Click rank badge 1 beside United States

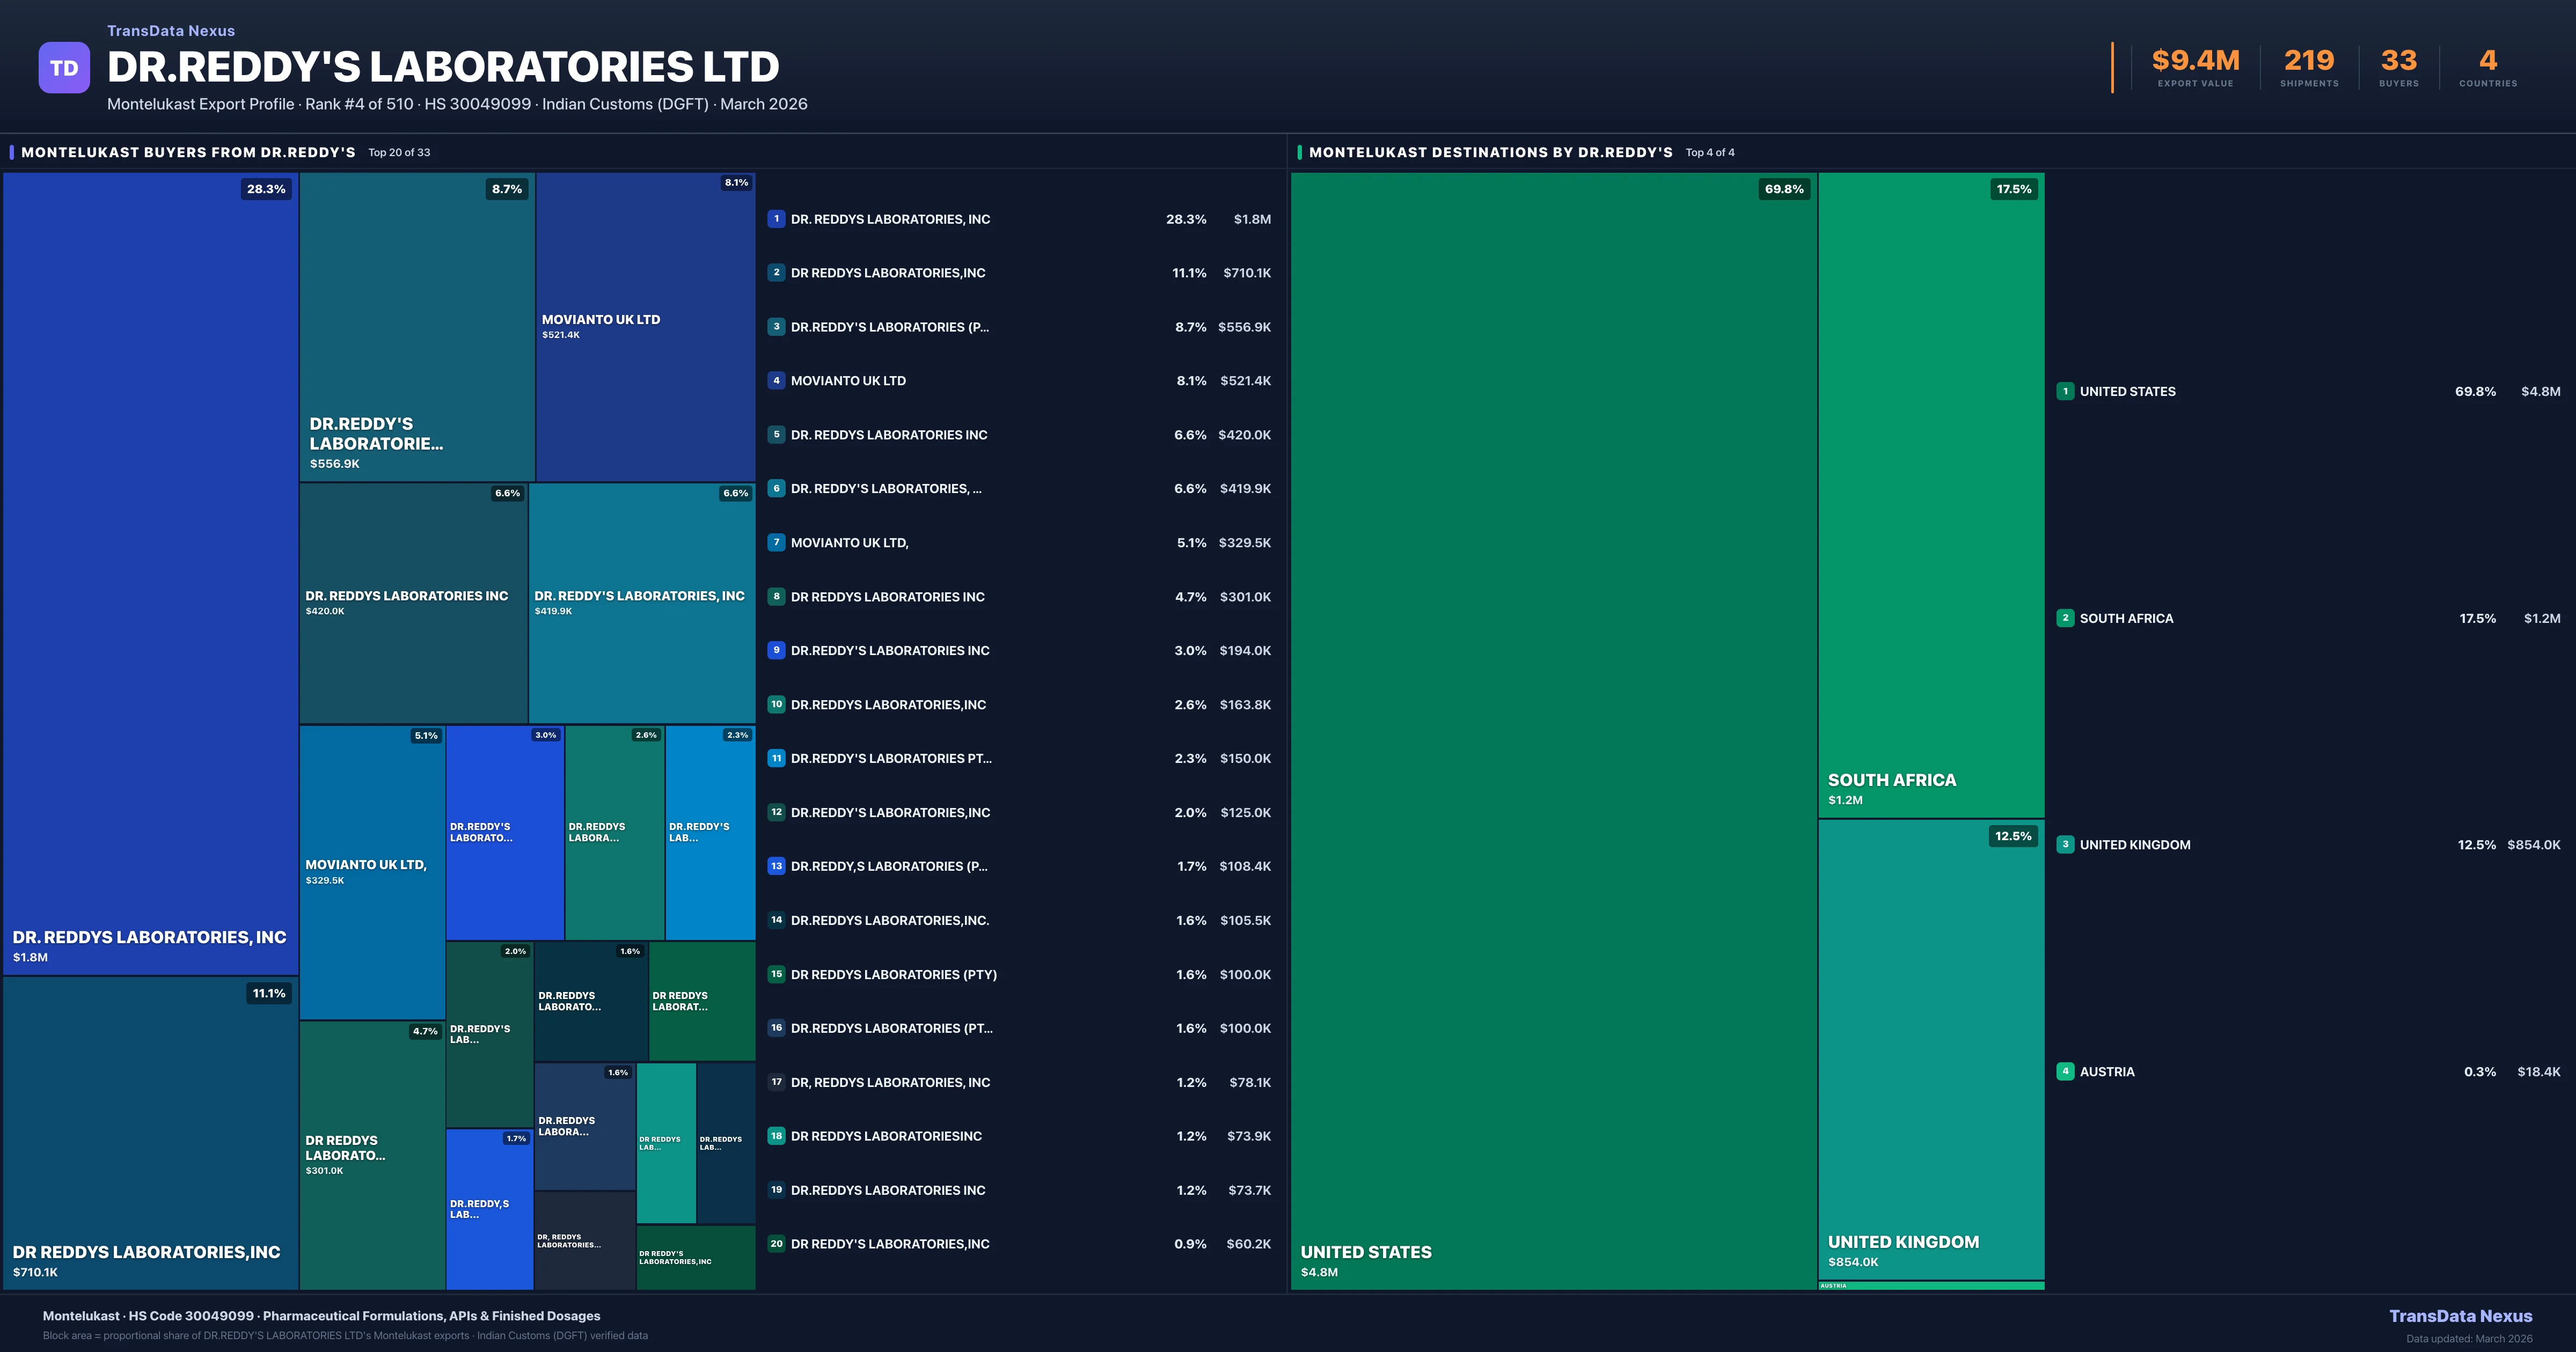[x=2065, y=392]
